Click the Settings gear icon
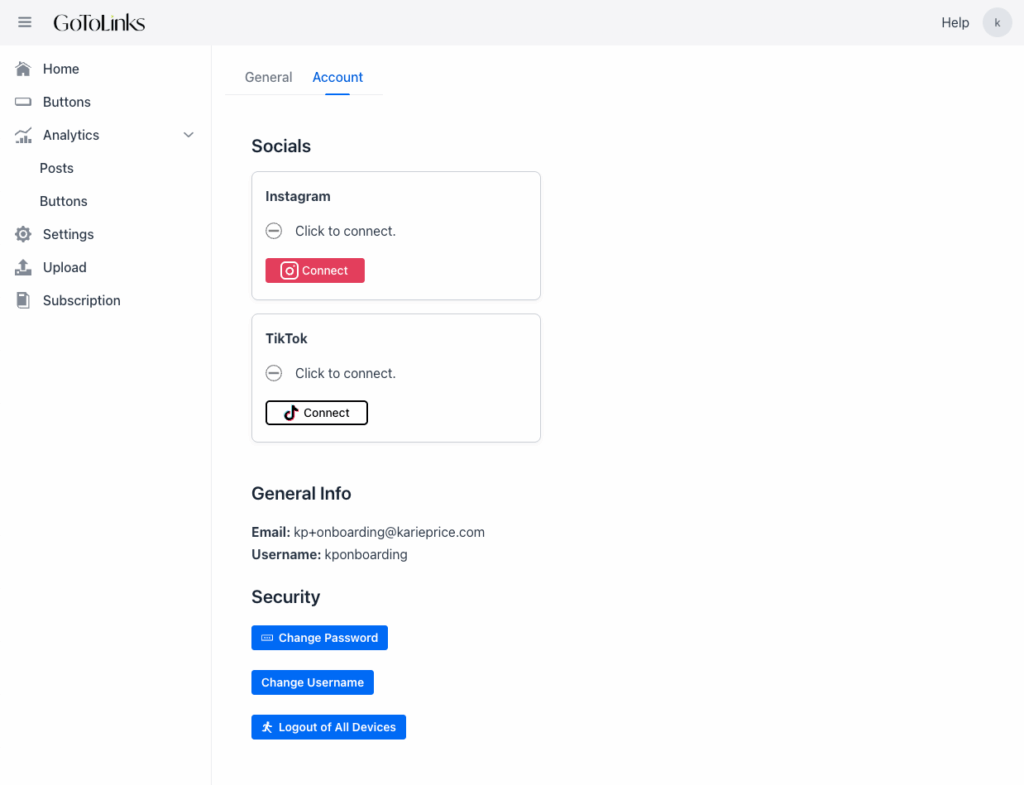The width and height of the screenshot is (1024, 785). pyautogui.click(x=23, y=234)
